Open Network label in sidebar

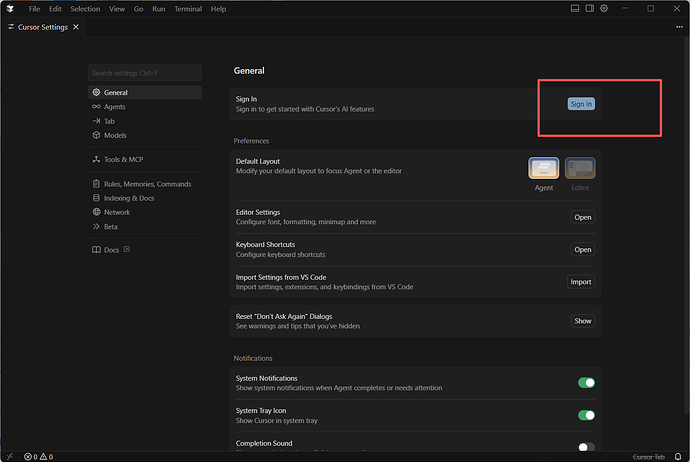(x=117, y=212)
